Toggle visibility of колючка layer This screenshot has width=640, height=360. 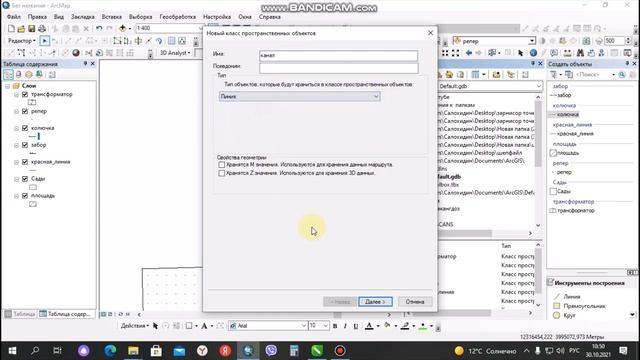25,128
